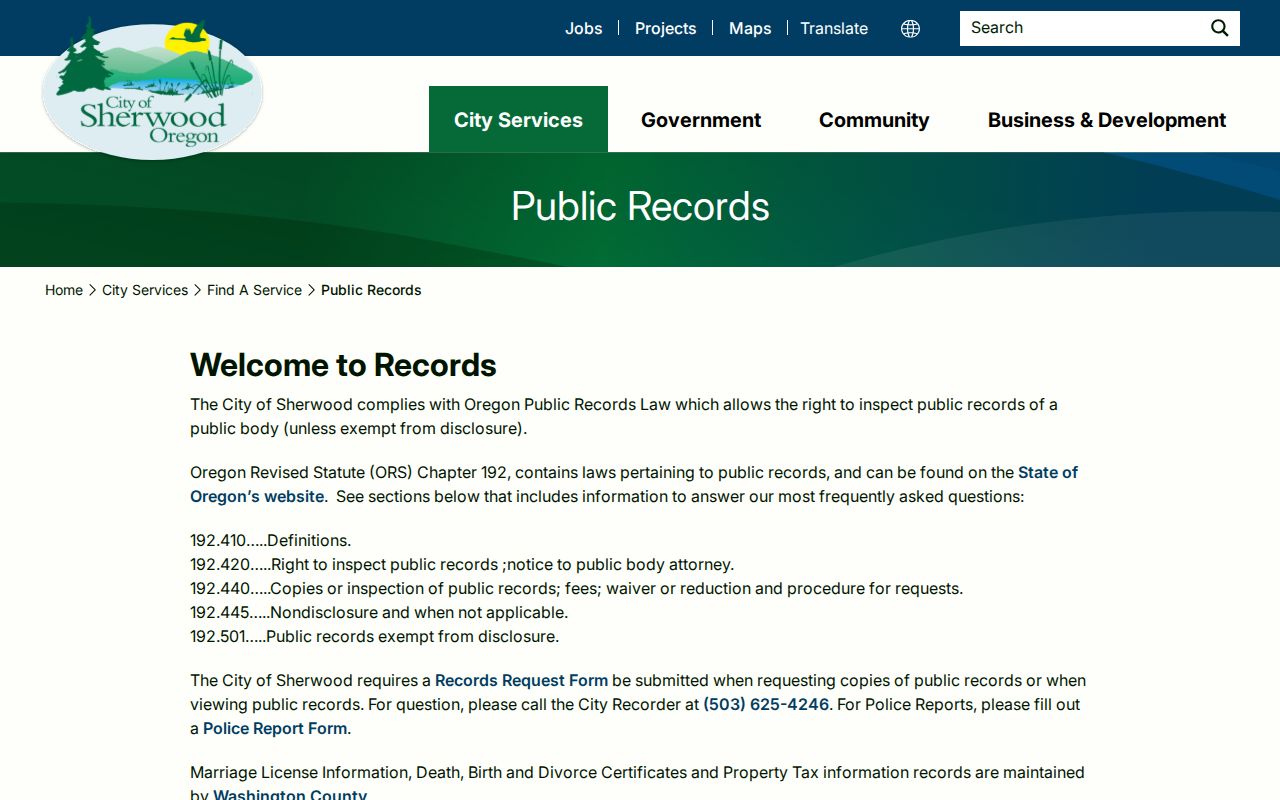Open the Business & Development menu
Screen dimensions: 1280x800
tap(1107, 120)
